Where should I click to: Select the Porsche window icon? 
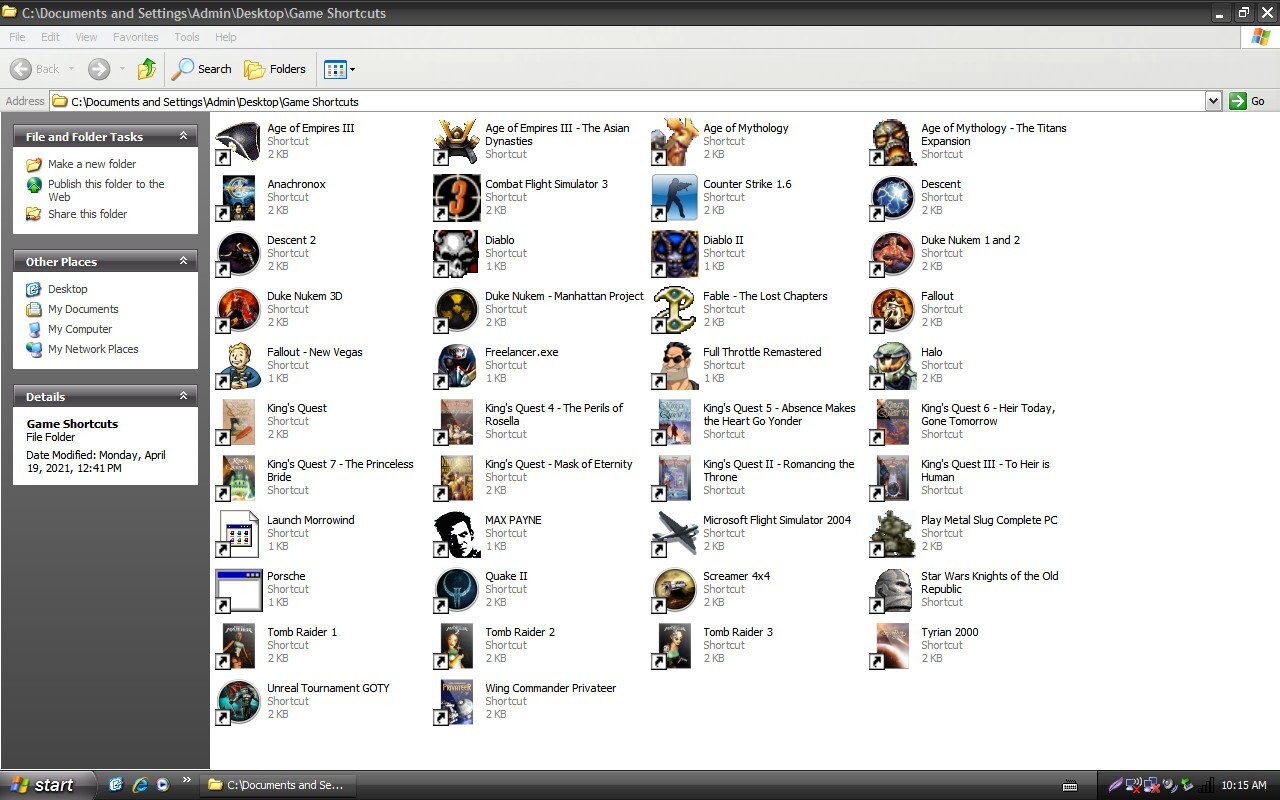pos(238,590)
